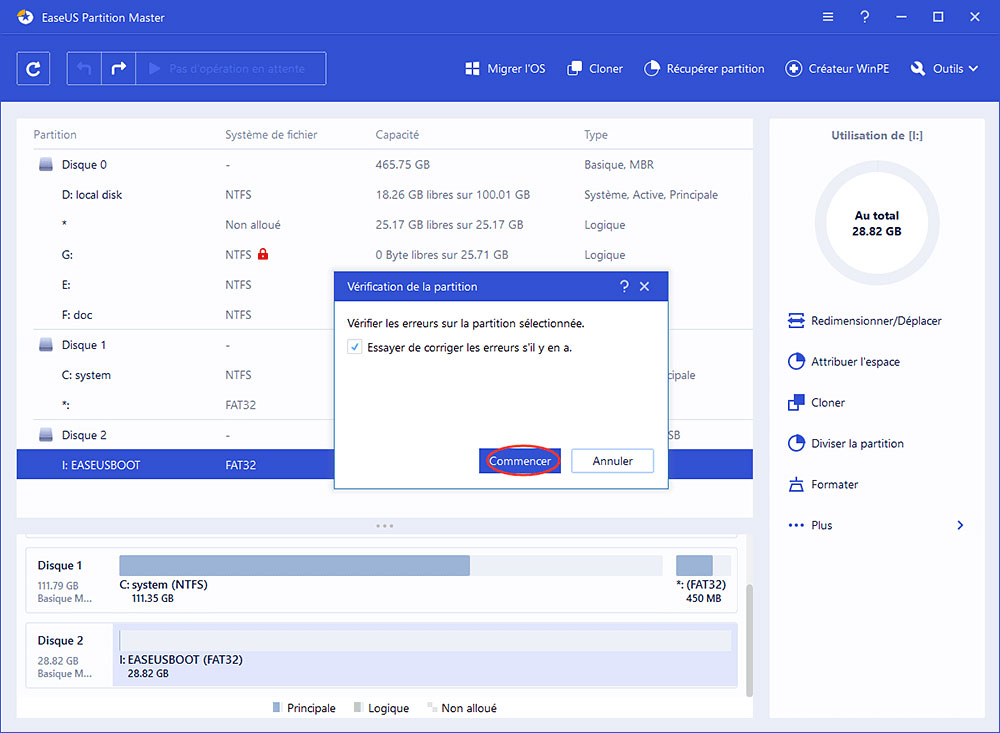Click the Capacité column header
Screen dimensions: 1000x733
397,135
